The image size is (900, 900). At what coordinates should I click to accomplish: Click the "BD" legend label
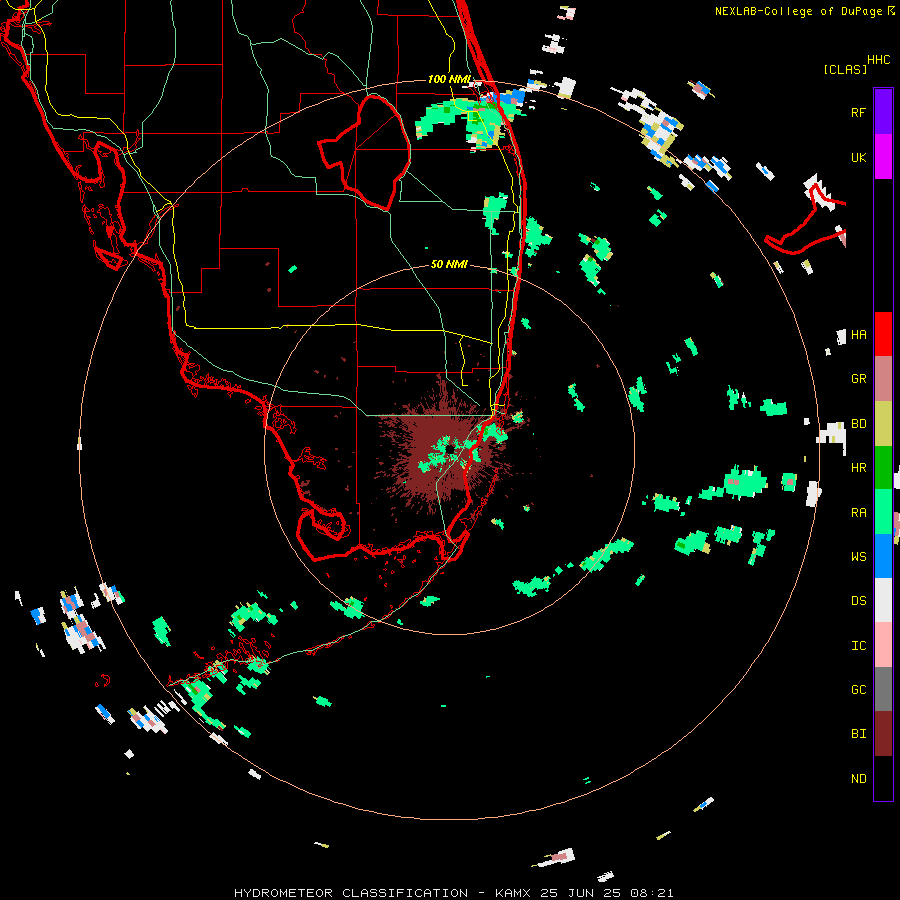click(x=858, y=424)
